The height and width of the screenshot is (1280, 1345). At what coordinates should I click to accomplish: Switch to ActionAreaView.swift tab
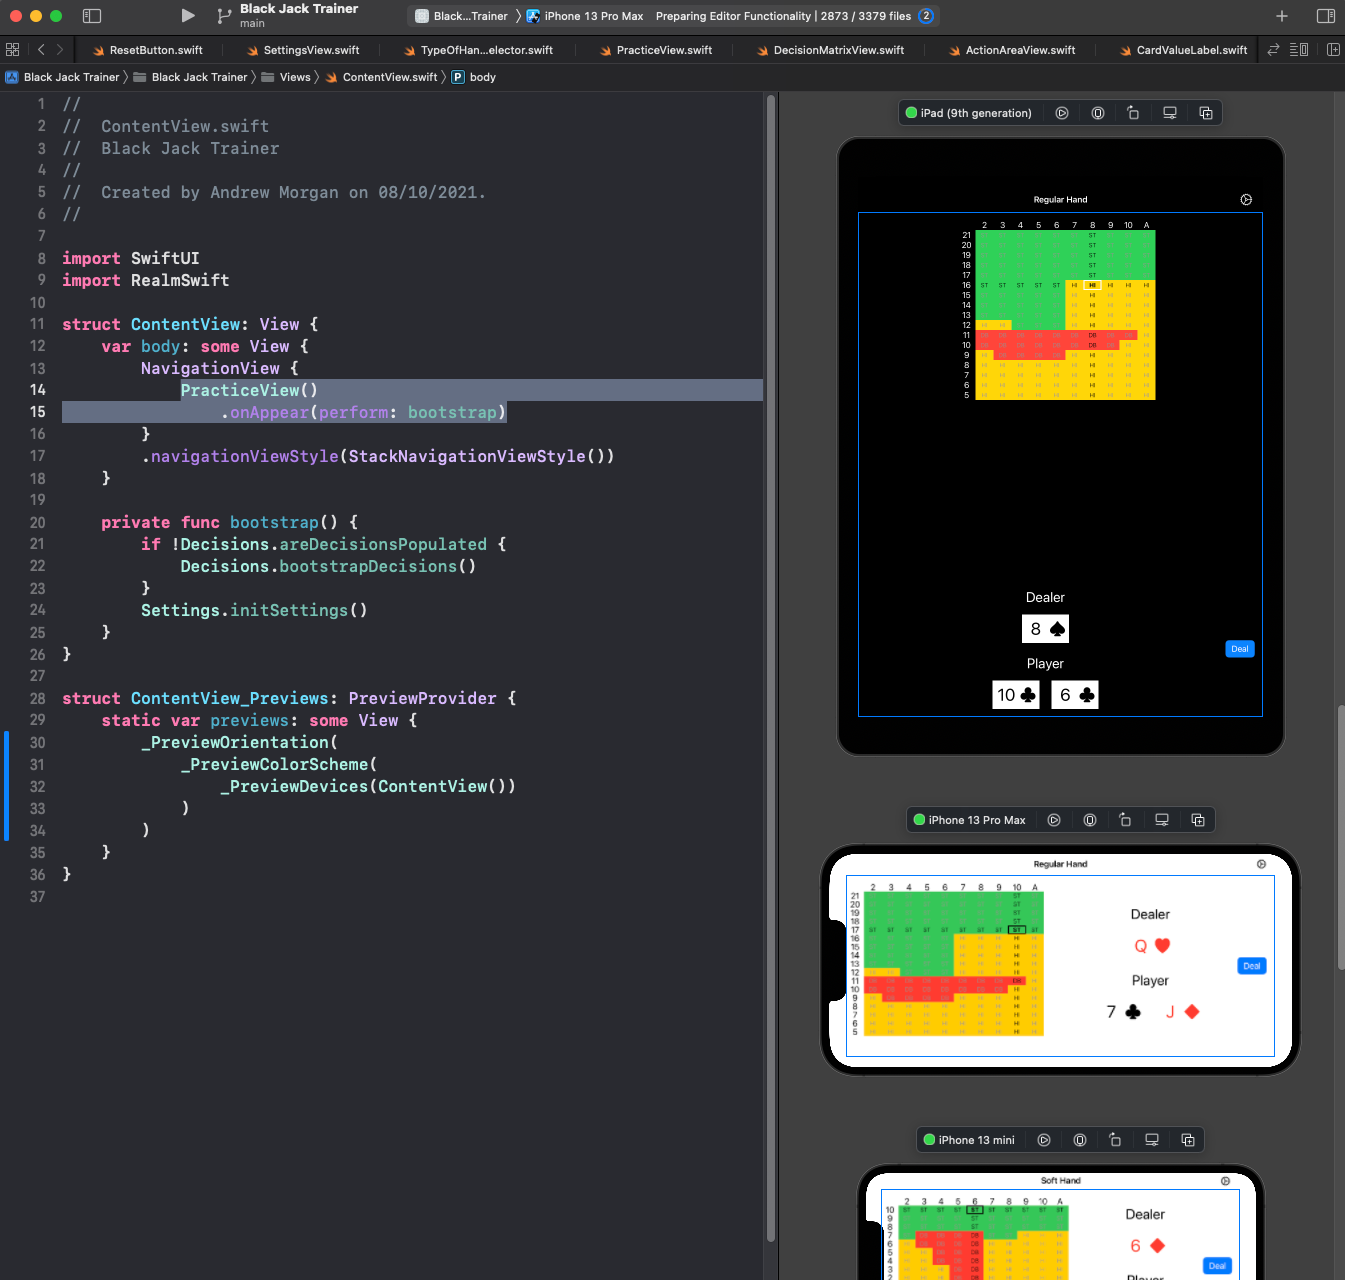(x=1011, y=50)
